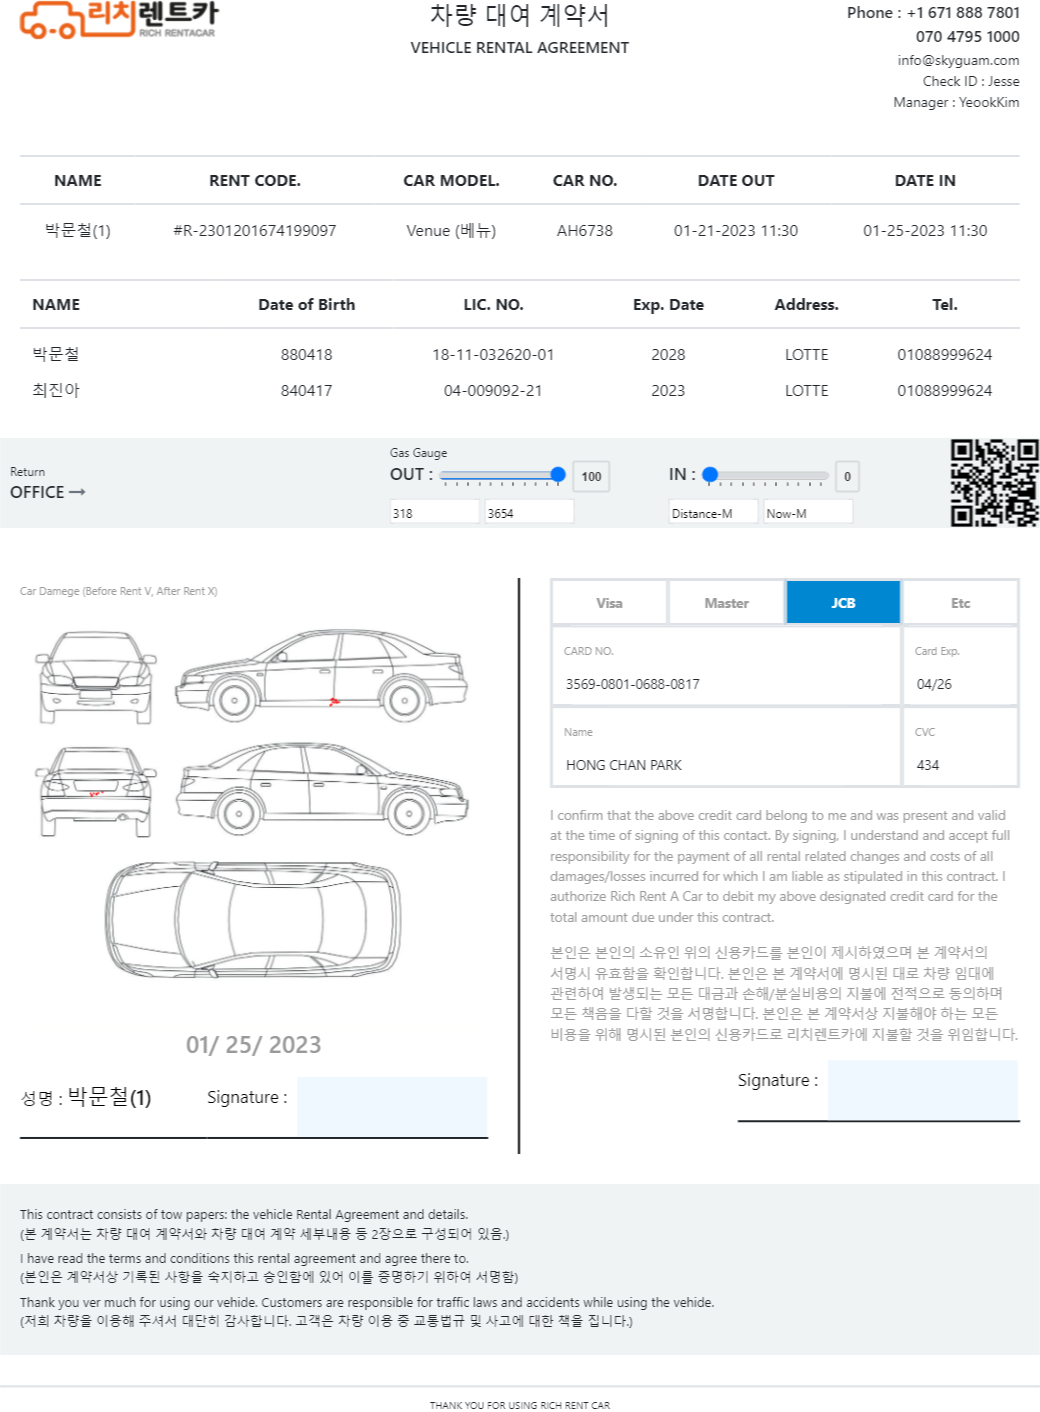
Task: Click the Check ID : Jesse text
Action: (971, 81)
